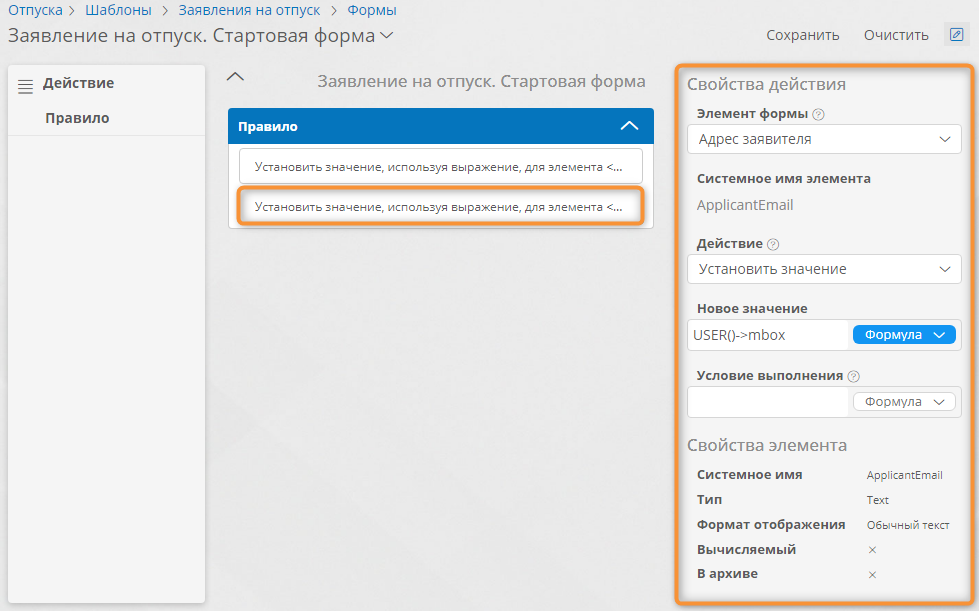
Task: Collapse the form area using the top chevron
Action: tap(235, 77)
